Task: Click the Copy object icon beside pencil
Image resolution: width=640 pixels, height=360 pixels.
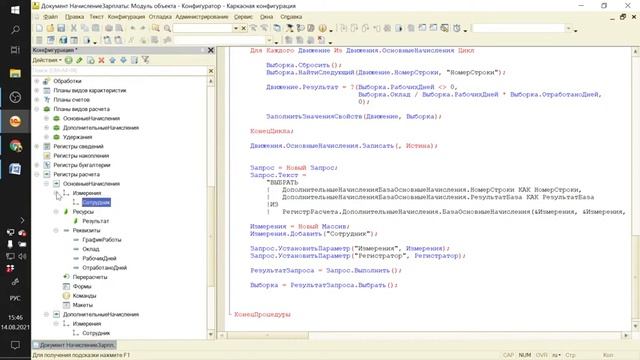Action: [x=91, y=60]
